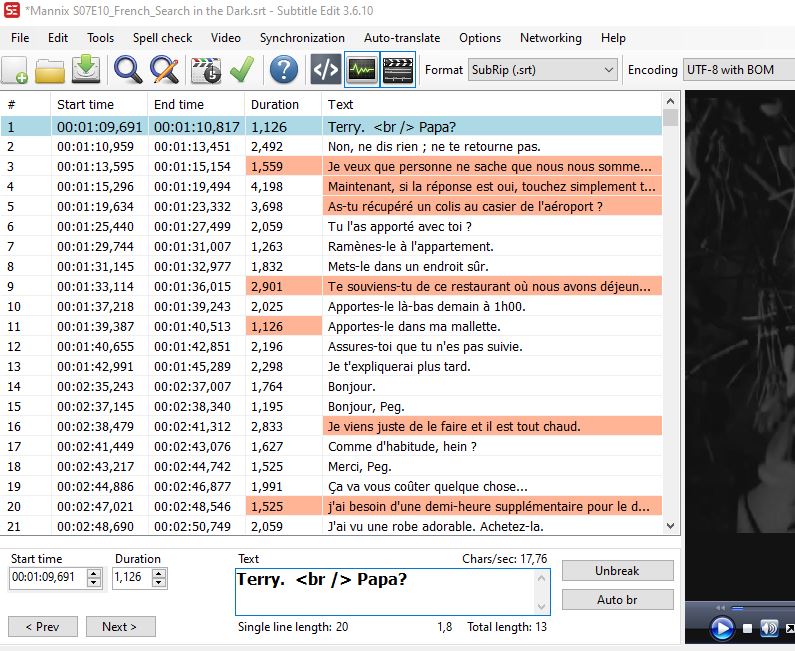Open the Help menu

pos(613,38)
